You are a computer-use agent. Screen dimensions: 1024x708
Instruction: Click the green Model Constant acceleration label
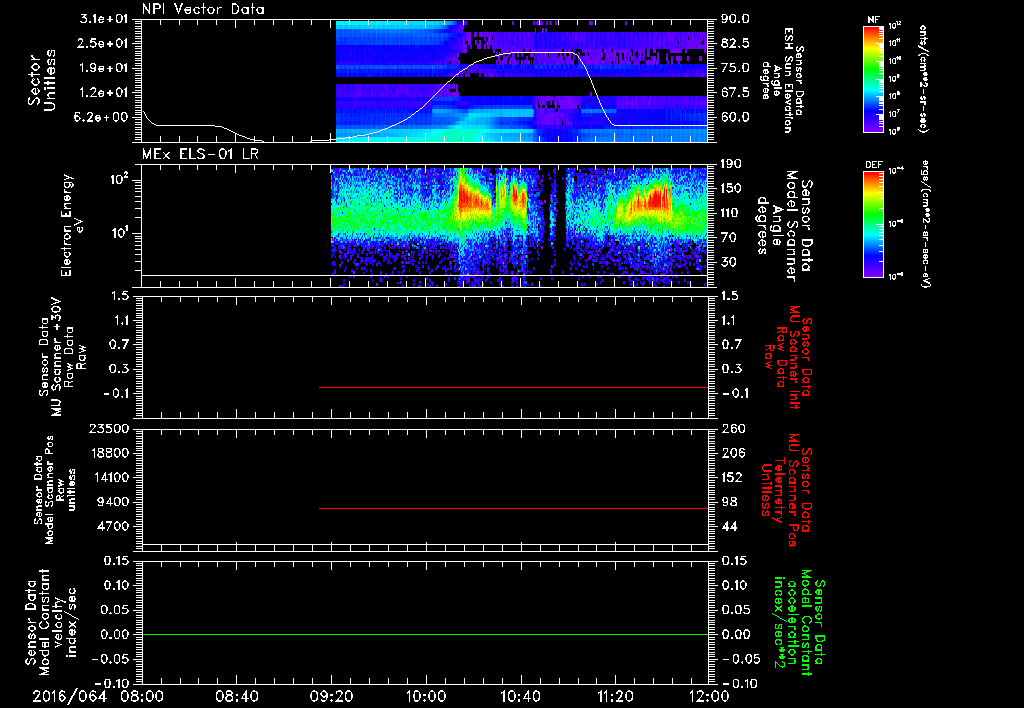pos(799,622)
